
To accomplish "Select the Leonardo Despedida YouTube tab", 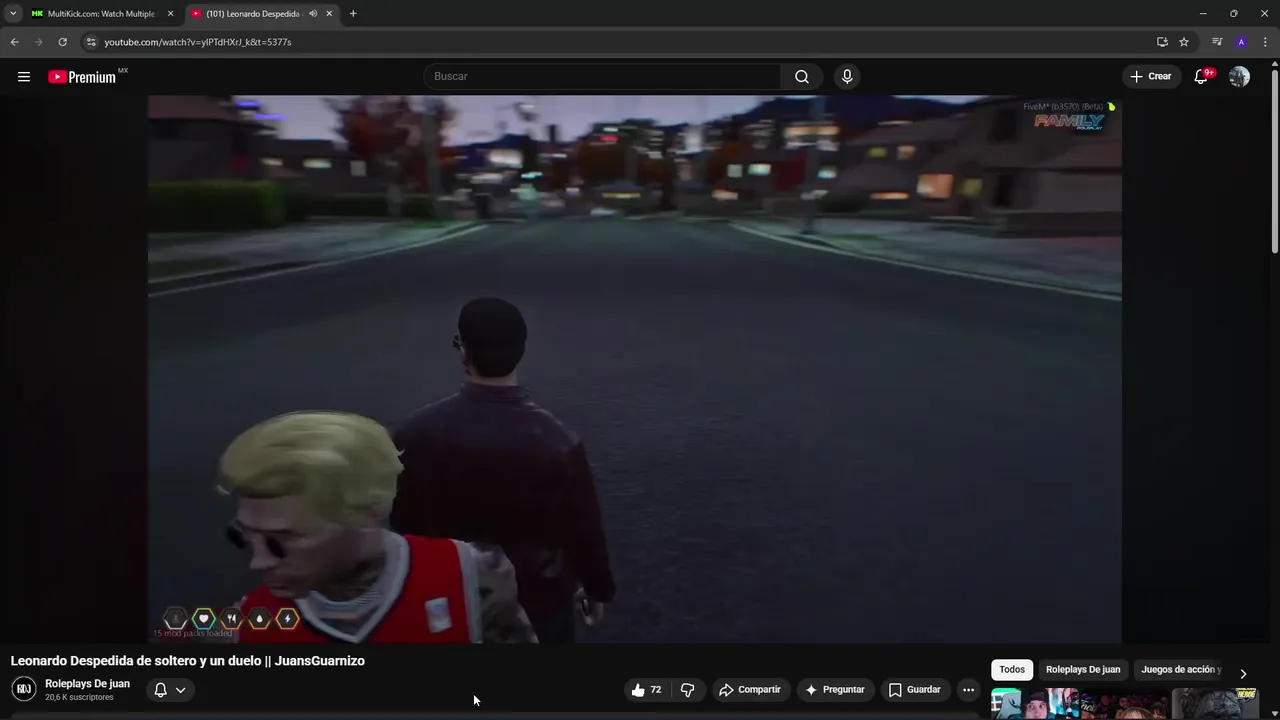I will coord(262,14).
